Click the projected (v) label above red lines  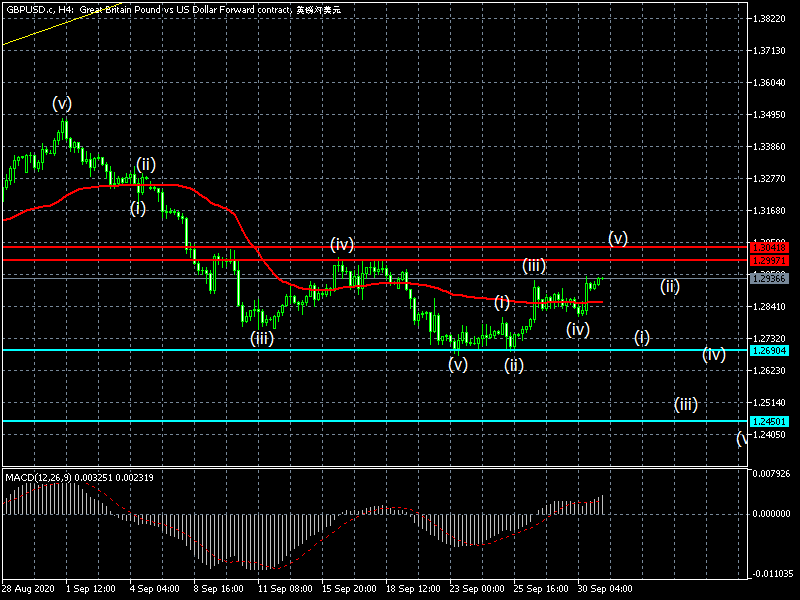point(618,239)
